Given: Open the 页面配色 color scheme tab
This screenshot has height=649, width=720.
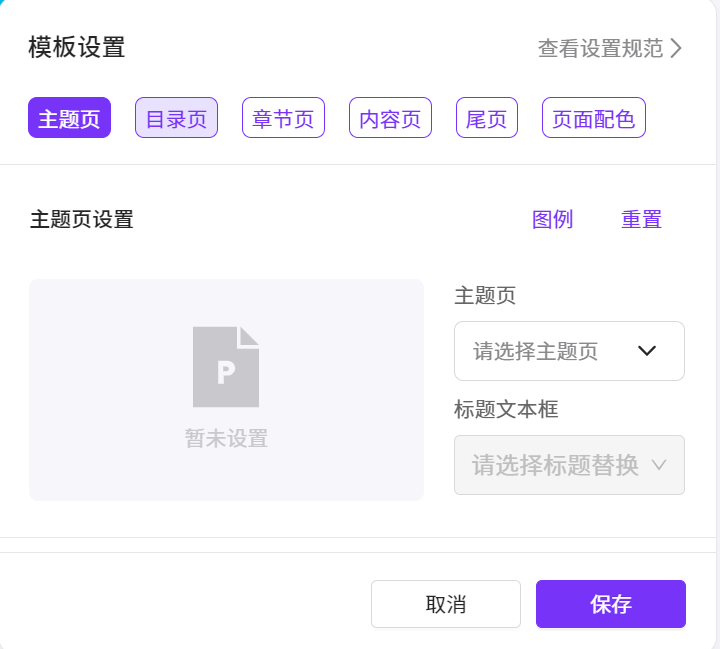Looking at the screenshot, I should pyautogui.click(x=593, y=118).
